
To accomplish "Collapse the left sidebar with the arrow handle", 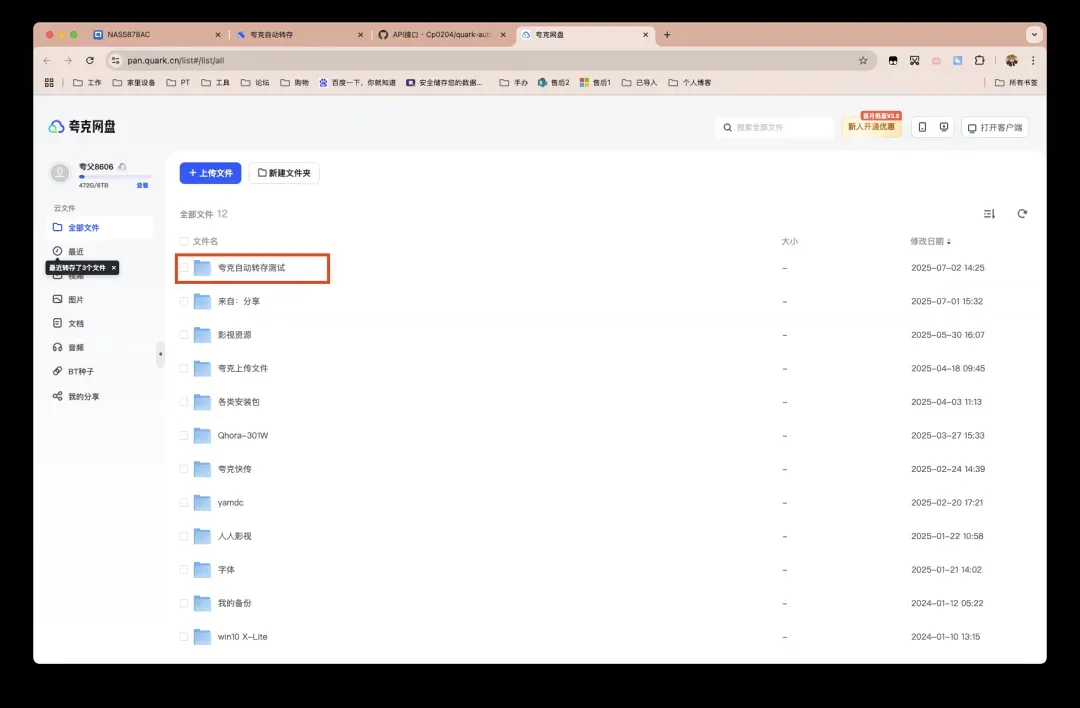I will [x=160, y=354].
